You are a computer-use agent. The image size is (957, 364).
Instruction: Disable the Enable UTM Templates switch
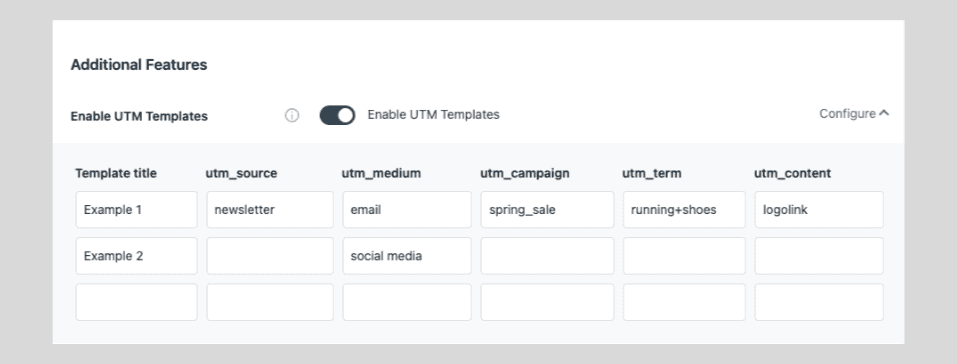point(338,115)
